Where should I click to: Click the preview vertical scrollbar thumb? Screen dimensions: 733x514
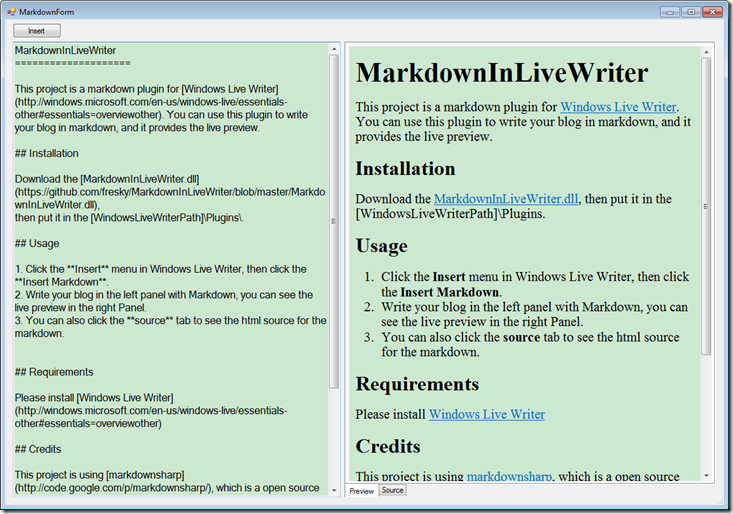pyautogui.click(x=706, y=206)
